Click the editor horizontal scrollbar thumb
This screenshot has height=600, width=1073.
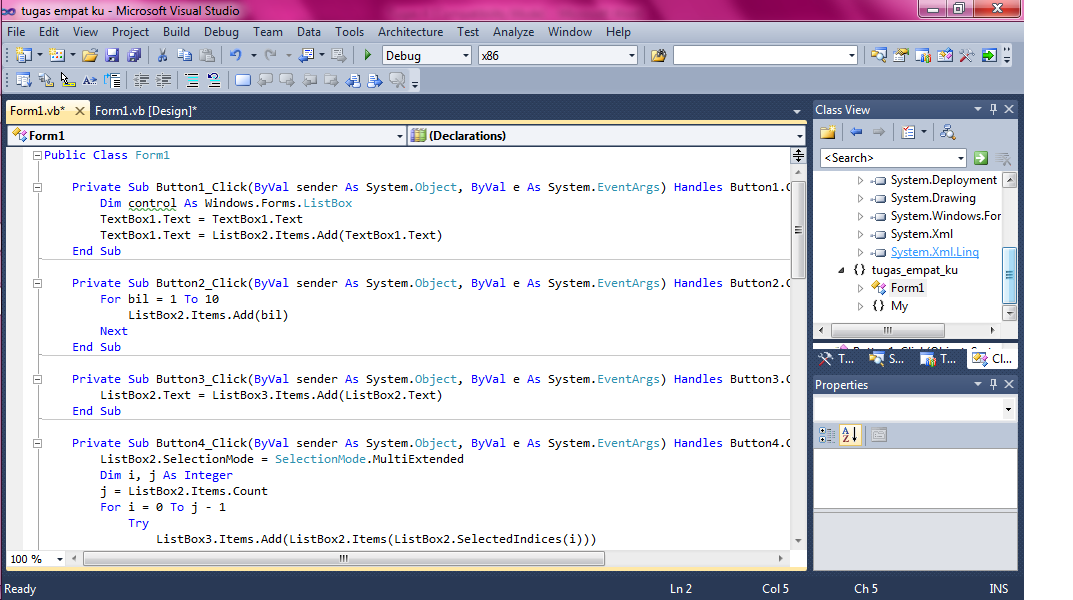click(344, 559)
